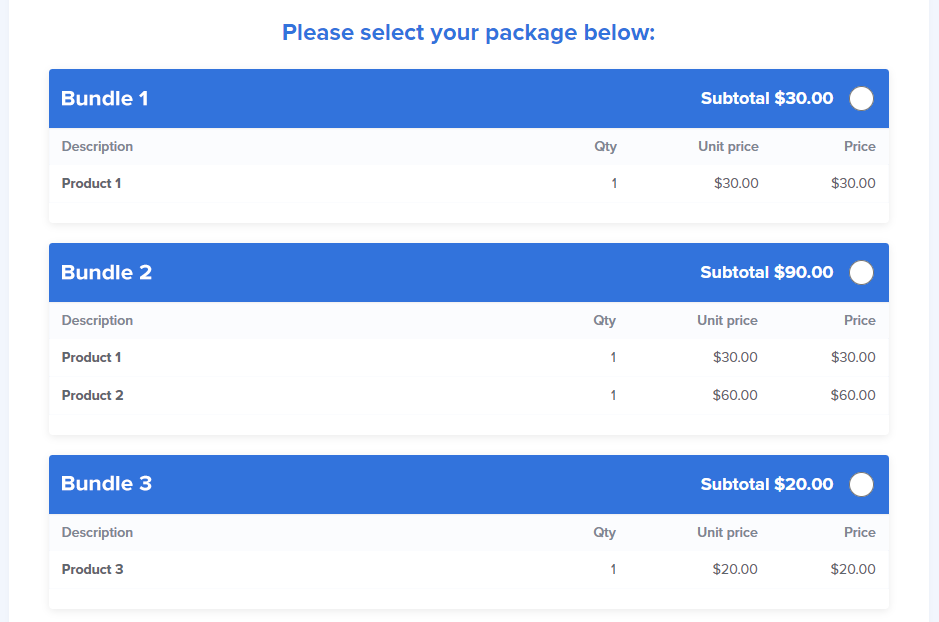Image resolution: width=939 pixels, height=622 pixels.
Task: Click the Bundle 2 header title
Action: coord(106,272)
